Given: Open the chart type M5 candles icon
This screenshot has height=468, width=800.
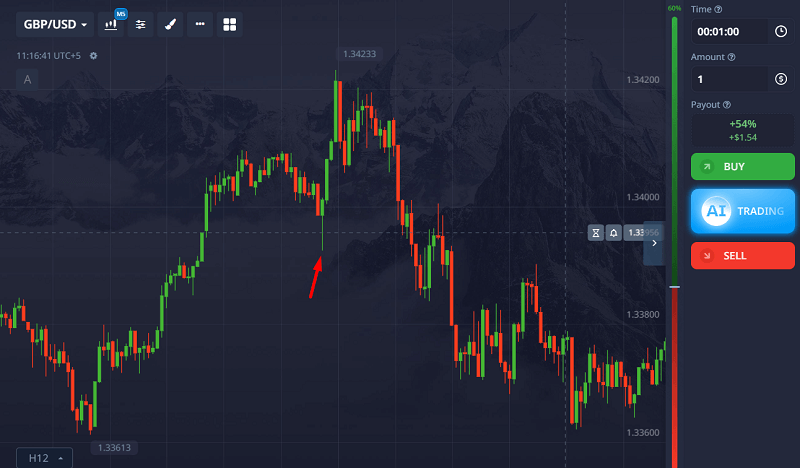Looking at the screenshot, I should (112, 24).
